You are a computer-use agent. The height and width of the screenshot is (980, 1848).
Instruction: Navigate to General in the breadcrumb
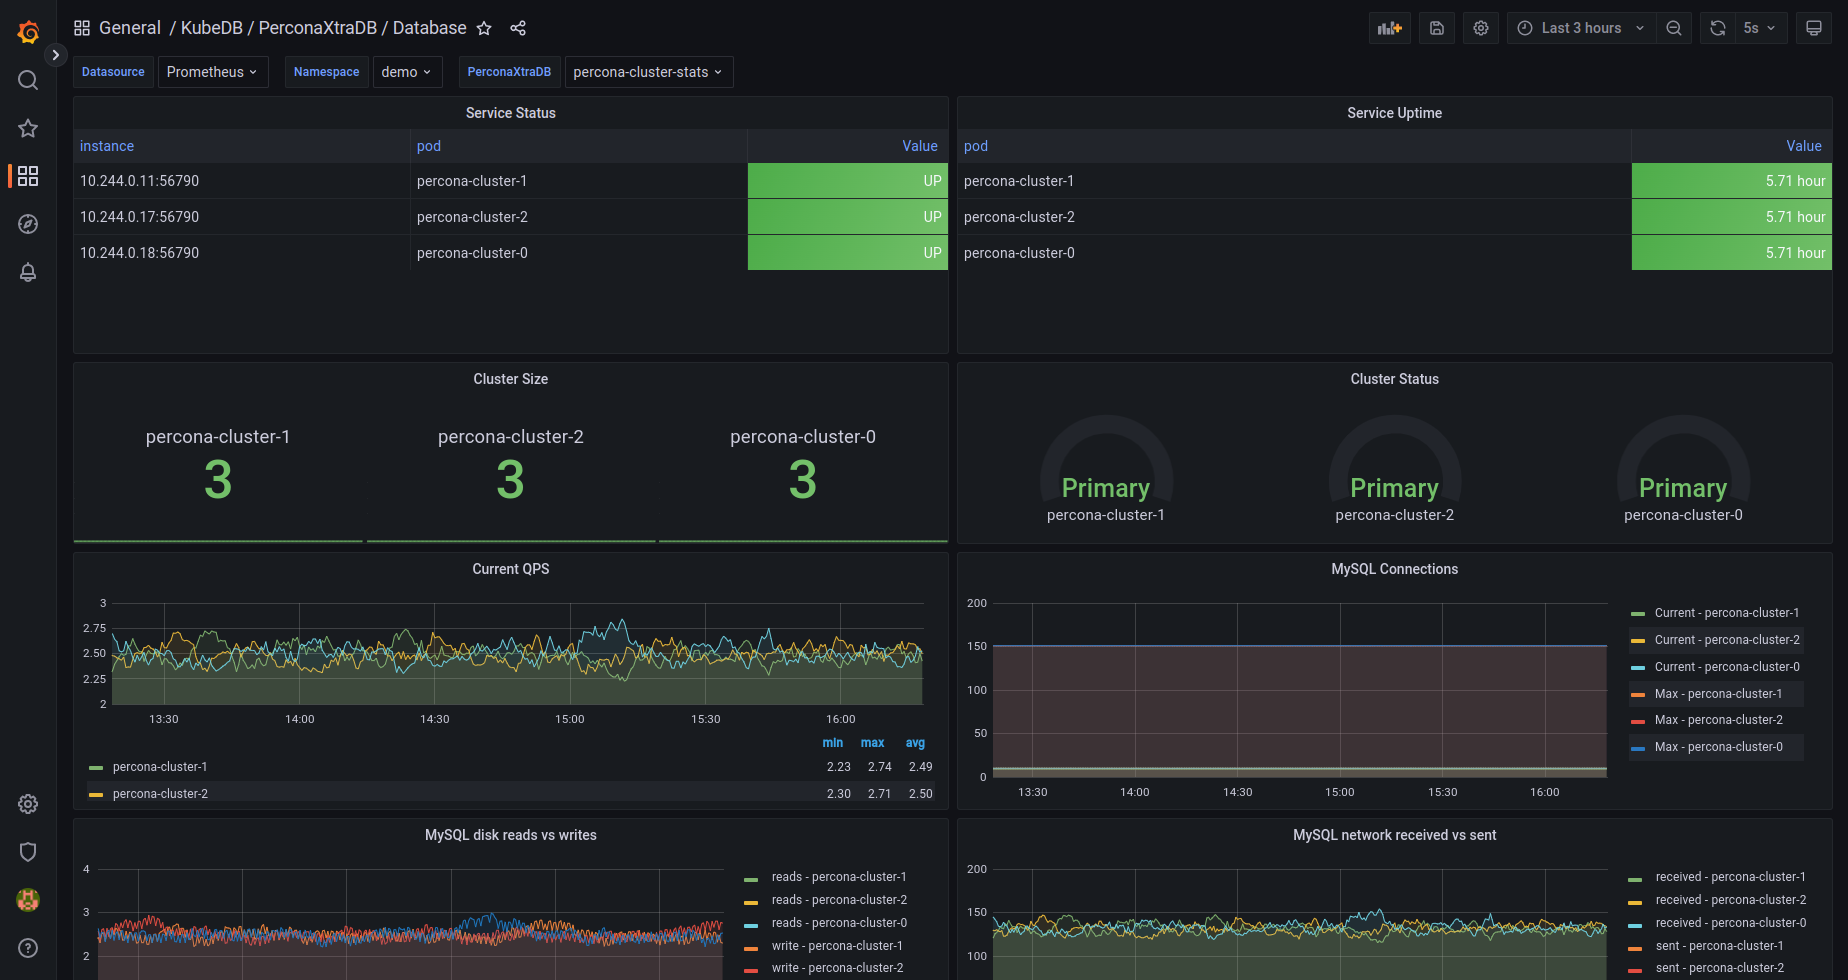(130, 27)
